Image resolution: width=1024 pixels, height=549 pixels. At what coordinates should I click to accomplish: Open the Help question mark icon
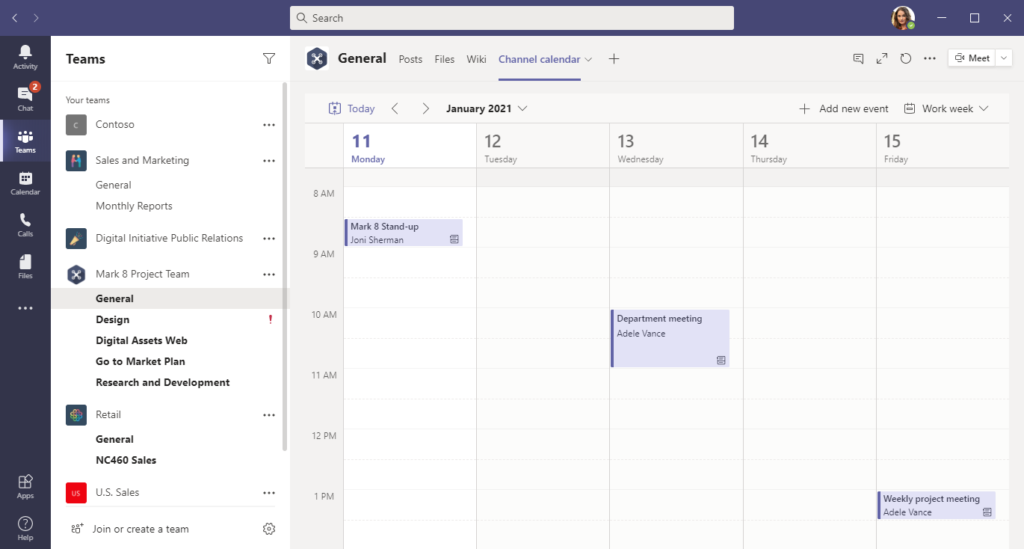tap(25, 528)
